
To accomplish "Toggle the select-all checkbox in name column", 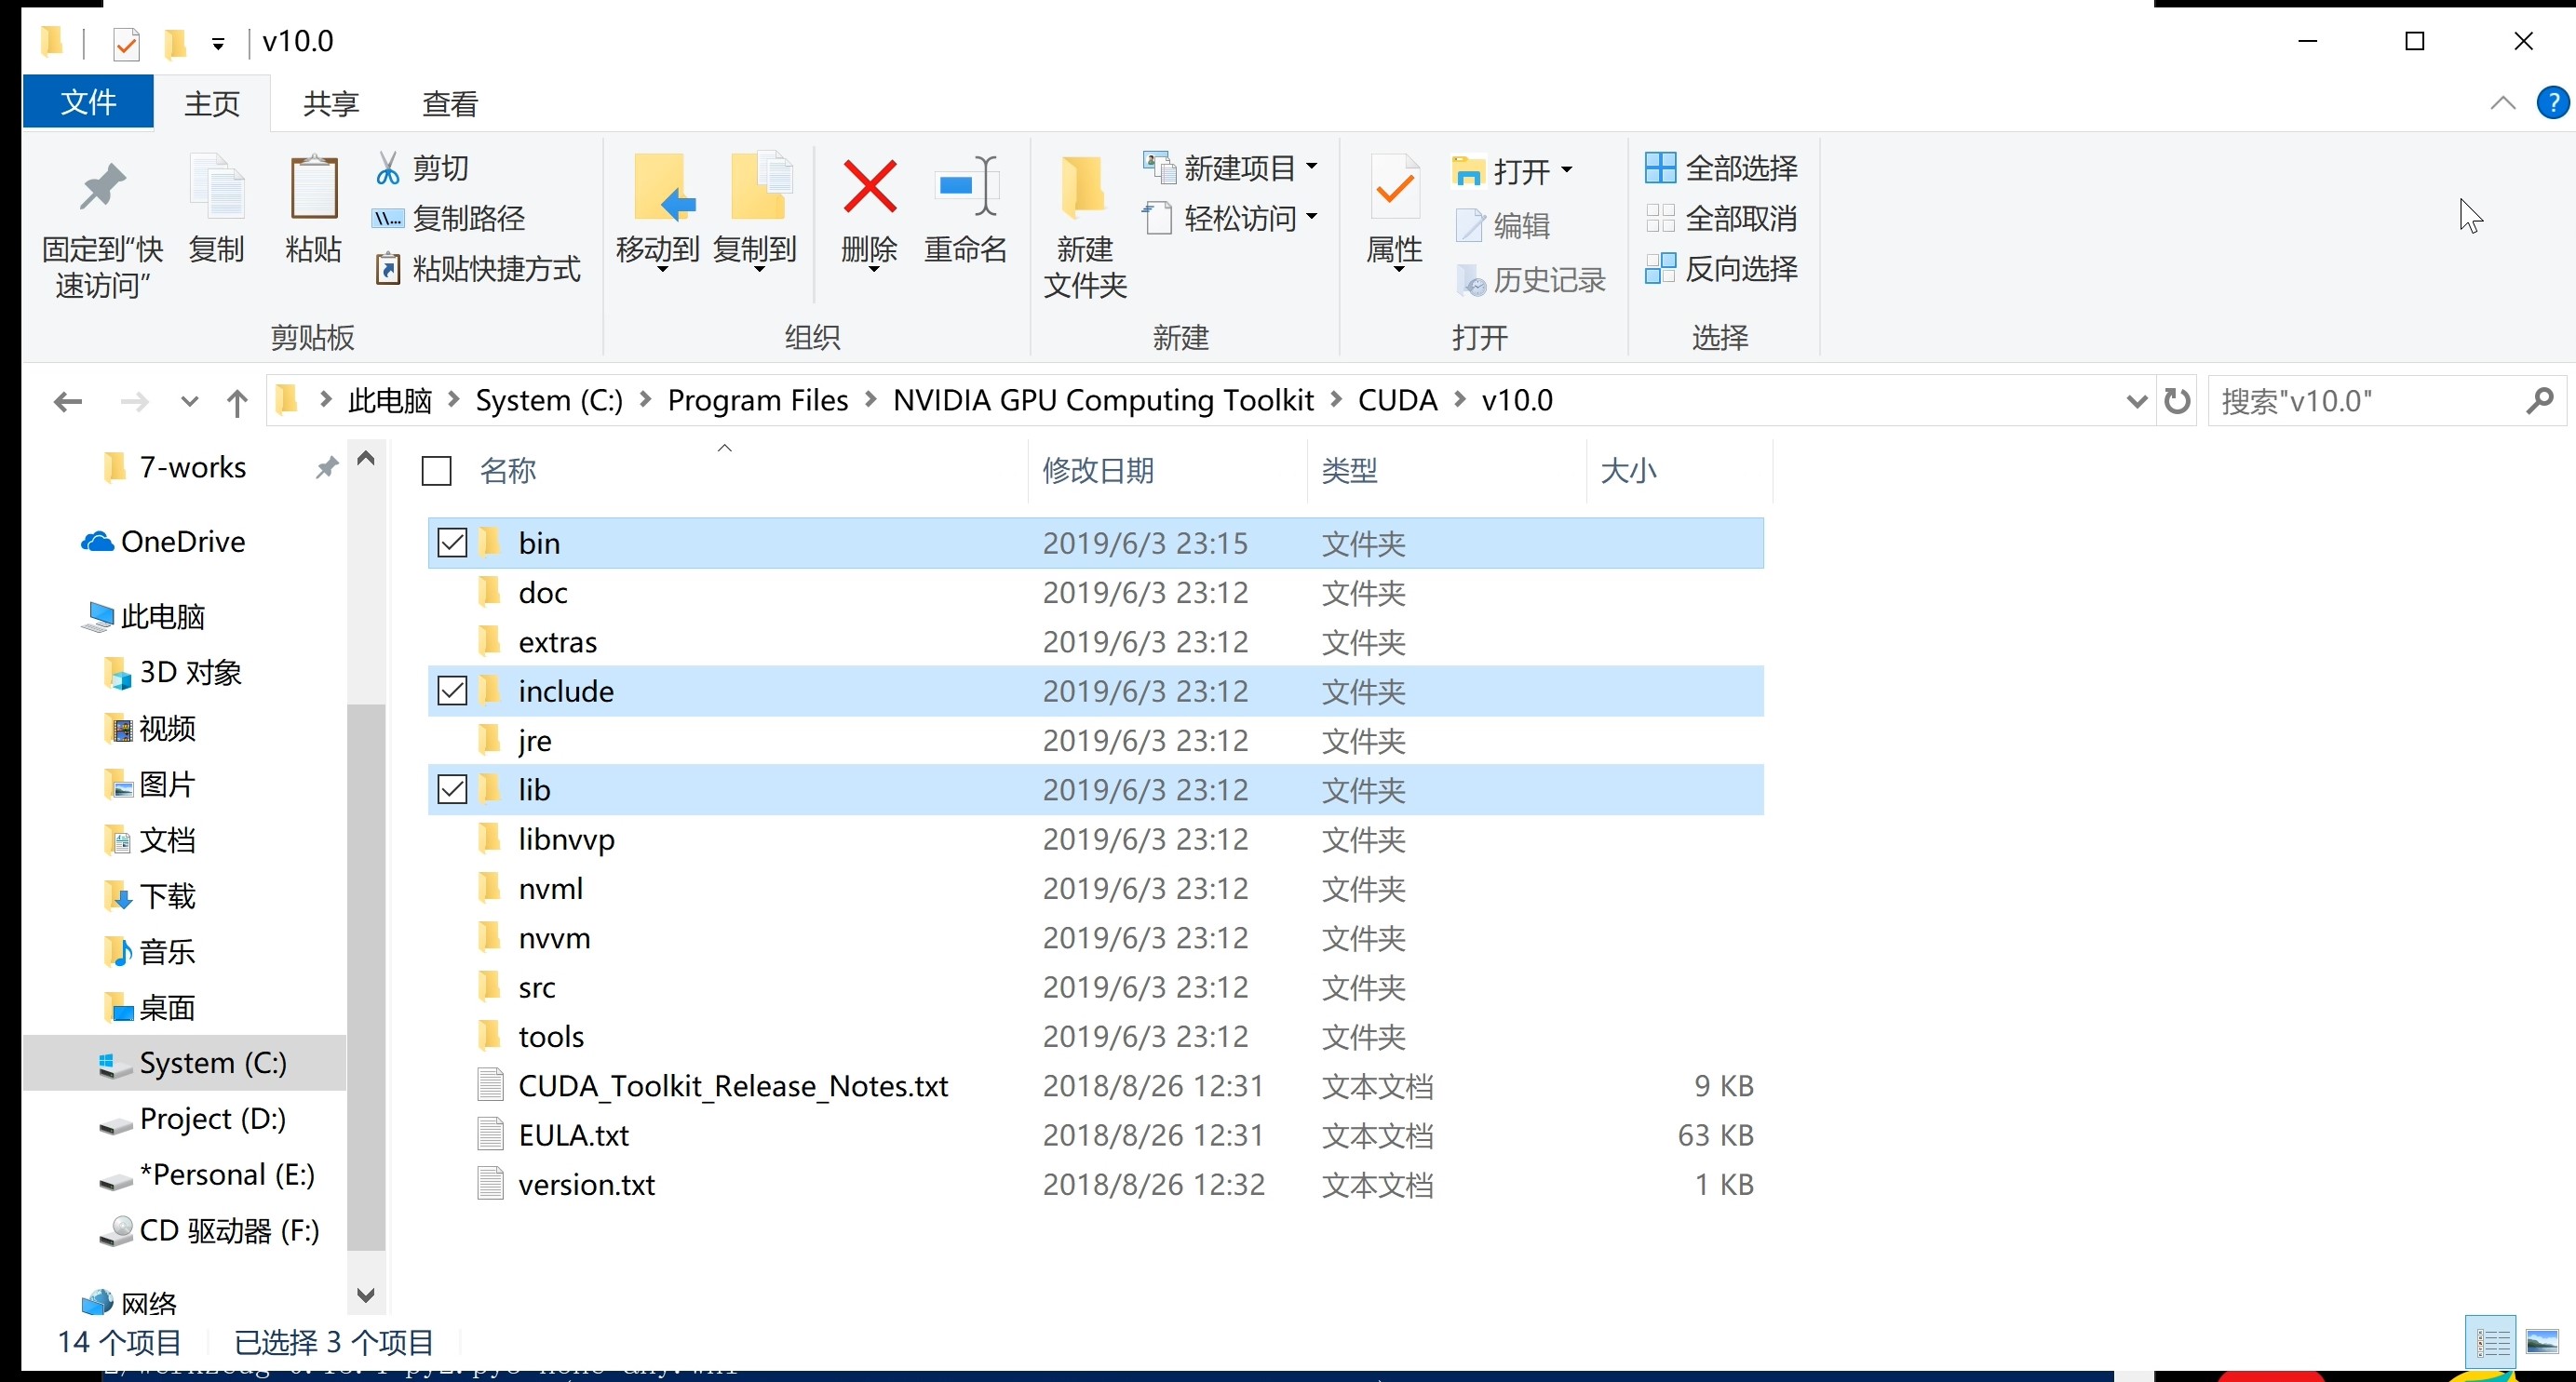I will (436, 470).
